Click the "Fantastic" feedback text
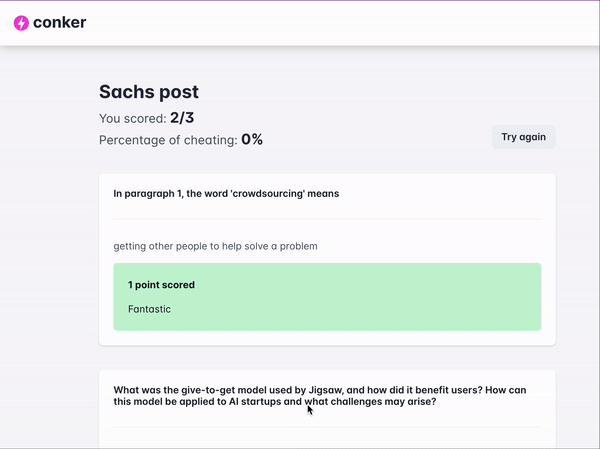Screen dimensions: 600x449 coord(149,309)
